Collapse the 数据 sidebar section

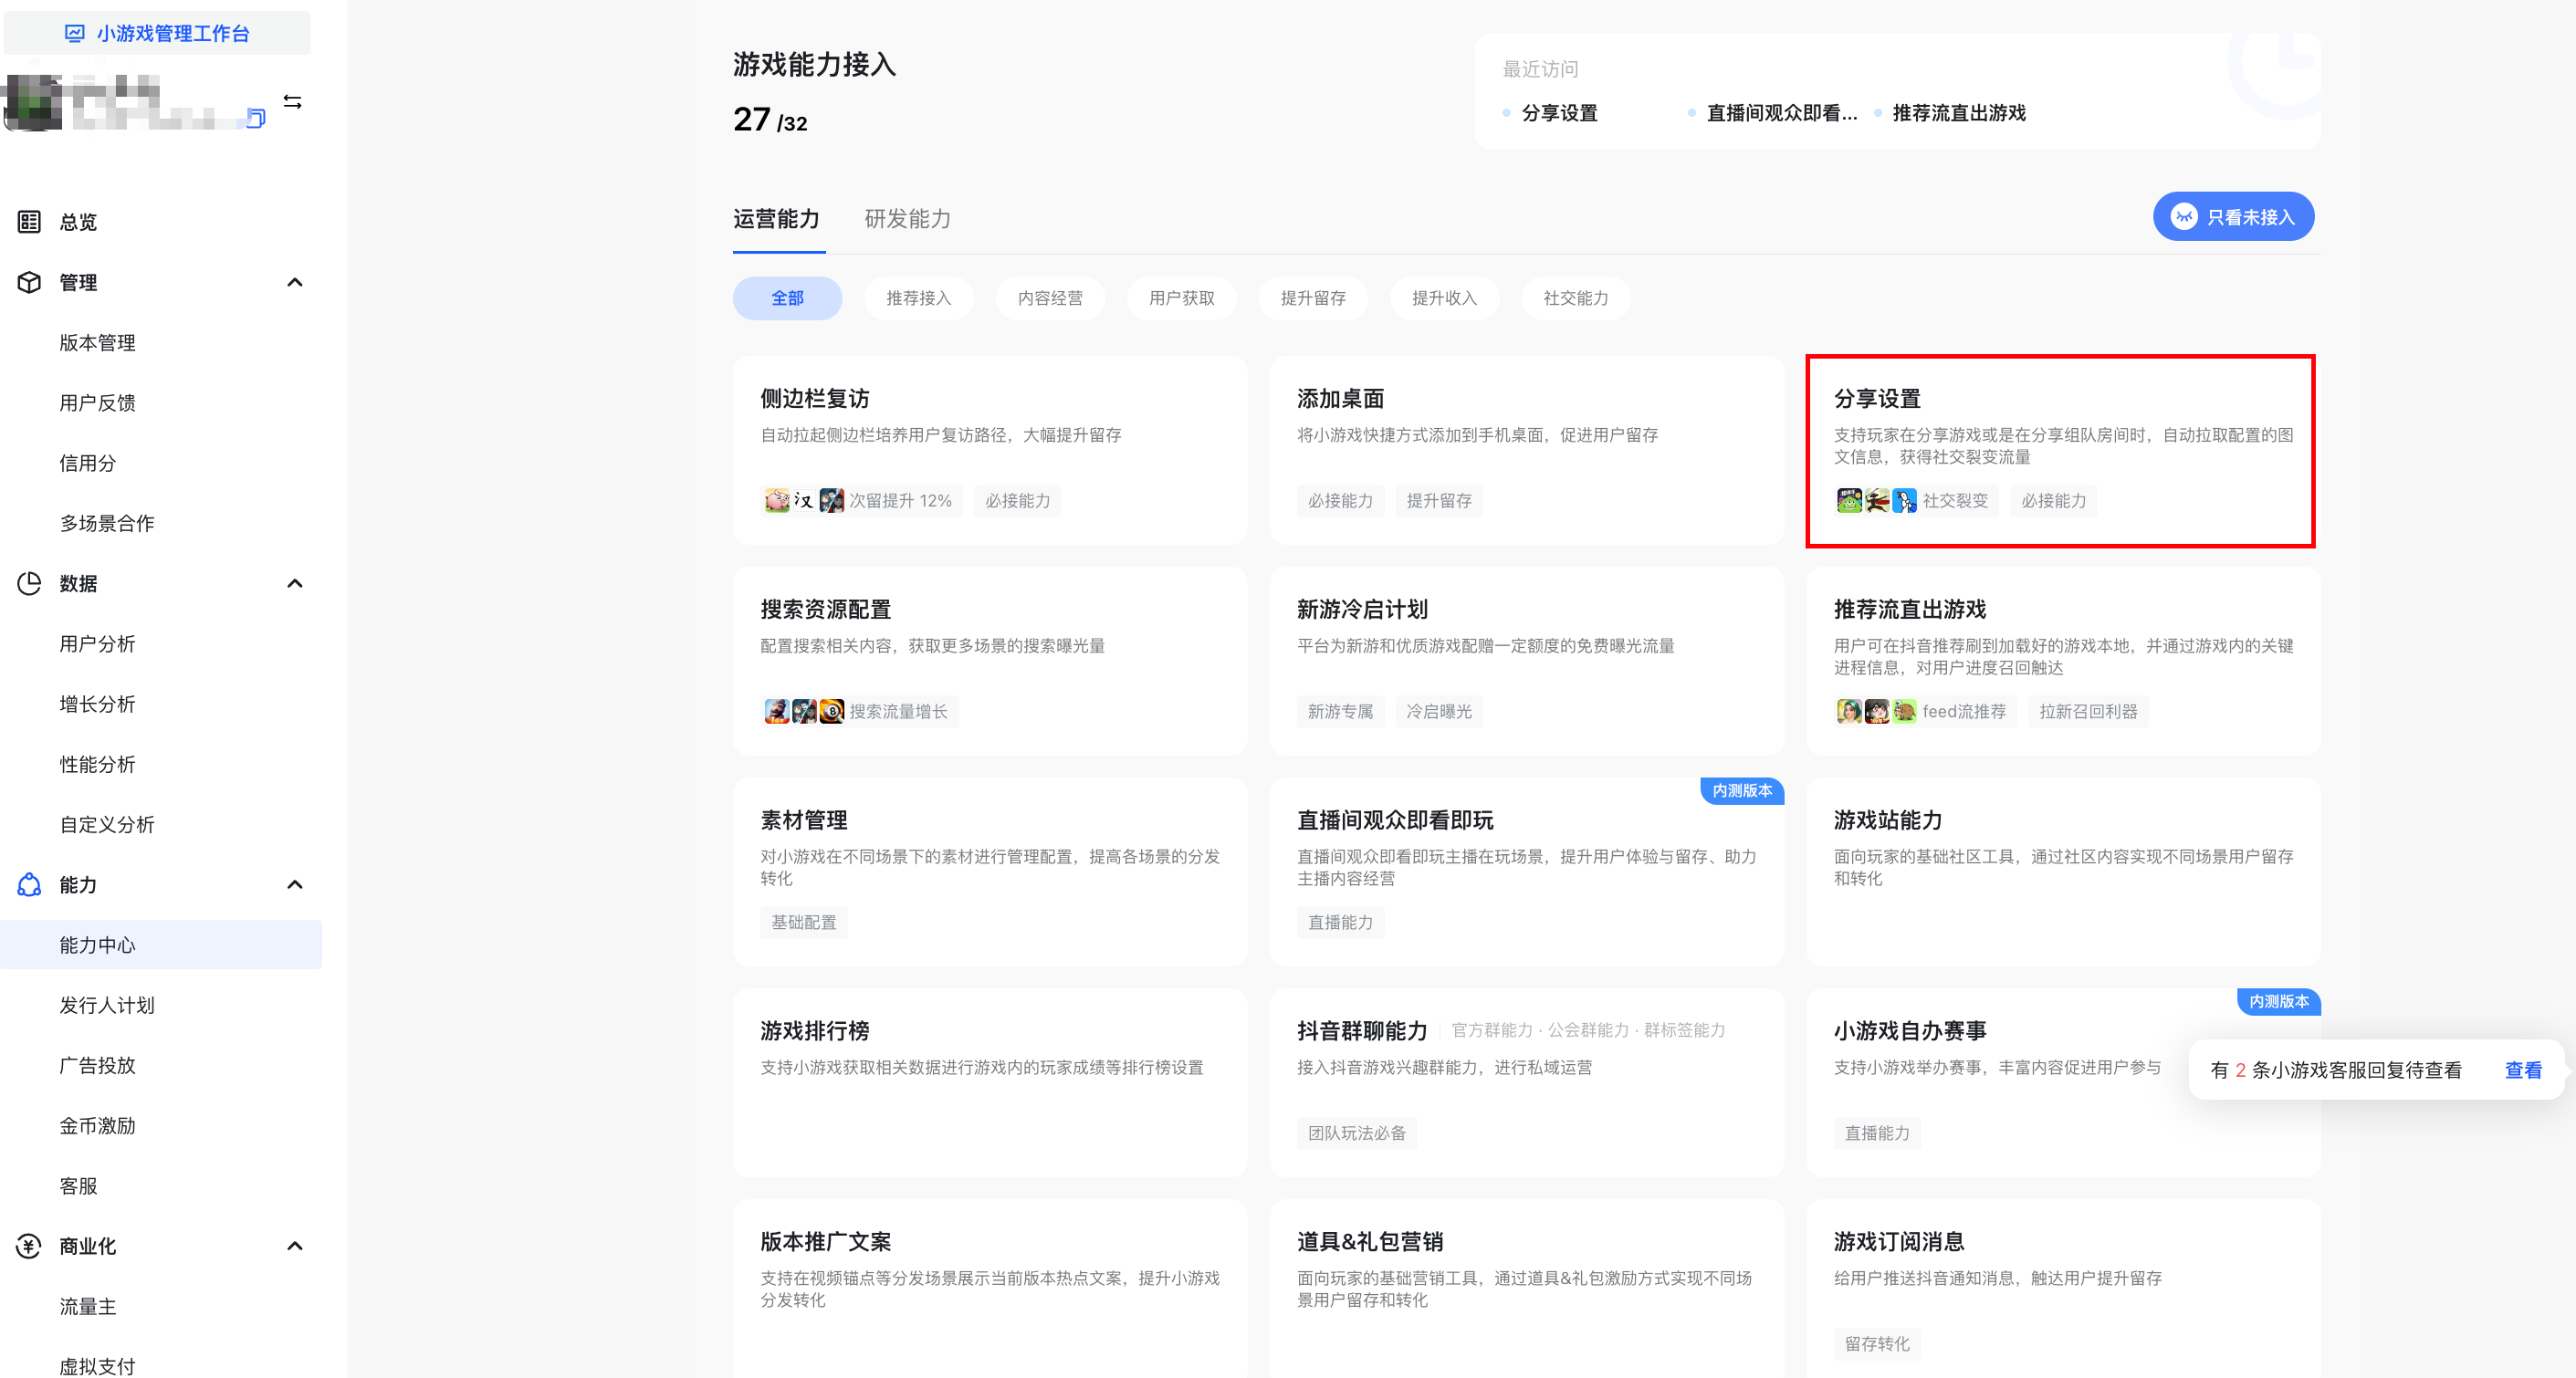pos(294,583)
